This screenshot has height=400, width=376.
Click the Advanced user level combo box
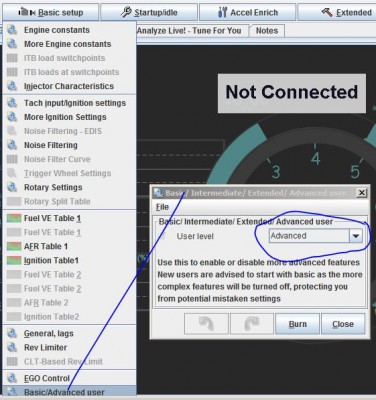click(315, 236)
